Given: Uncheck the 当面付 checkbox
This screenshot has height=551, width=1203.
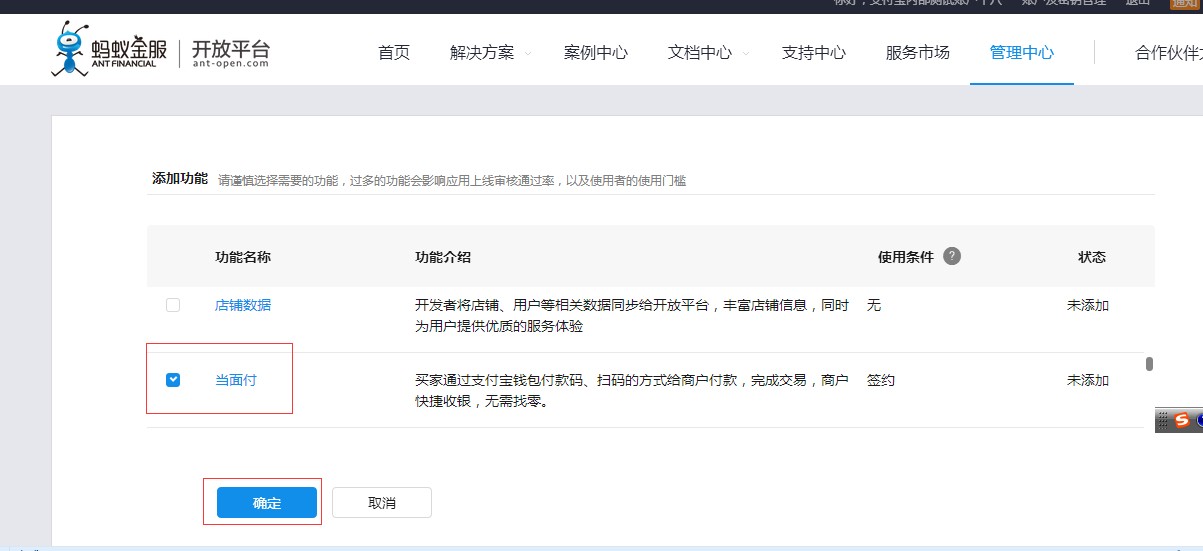Looking at the screenshot, I should pos(173,380).
